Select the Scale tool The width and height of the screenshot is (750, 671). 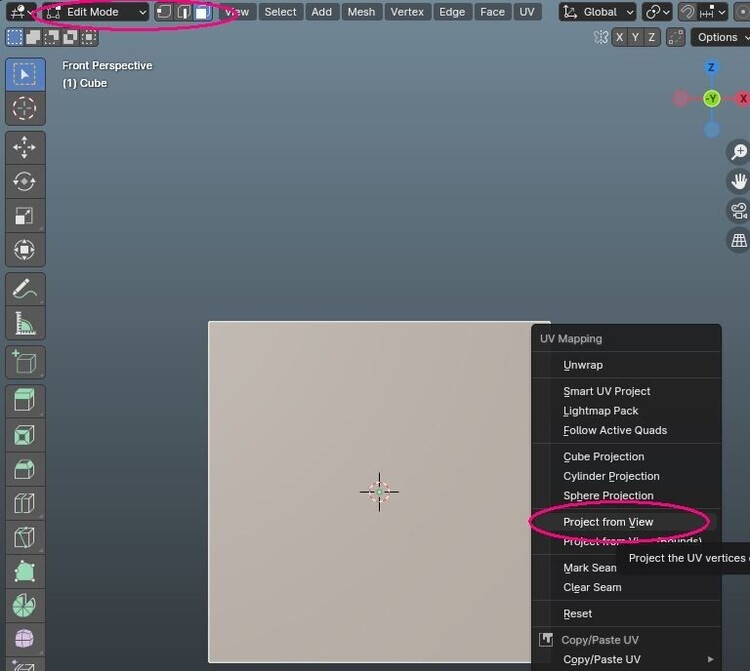(x=25, y=216)
